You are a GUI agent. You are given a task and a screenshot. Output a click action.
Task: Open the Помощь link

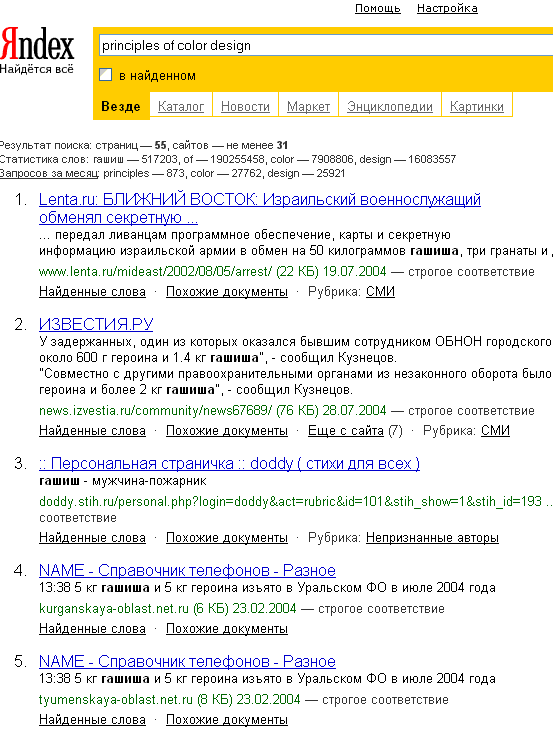tap(378, 8)
